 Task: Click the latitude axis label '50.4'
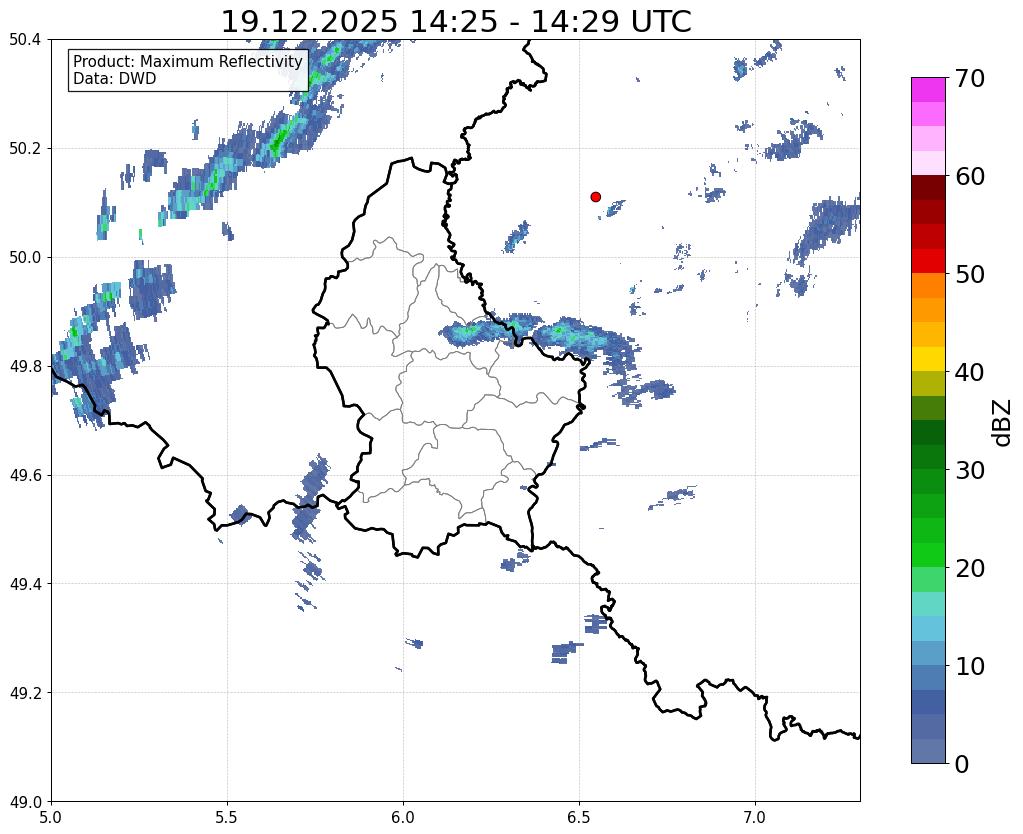(25, 40)
